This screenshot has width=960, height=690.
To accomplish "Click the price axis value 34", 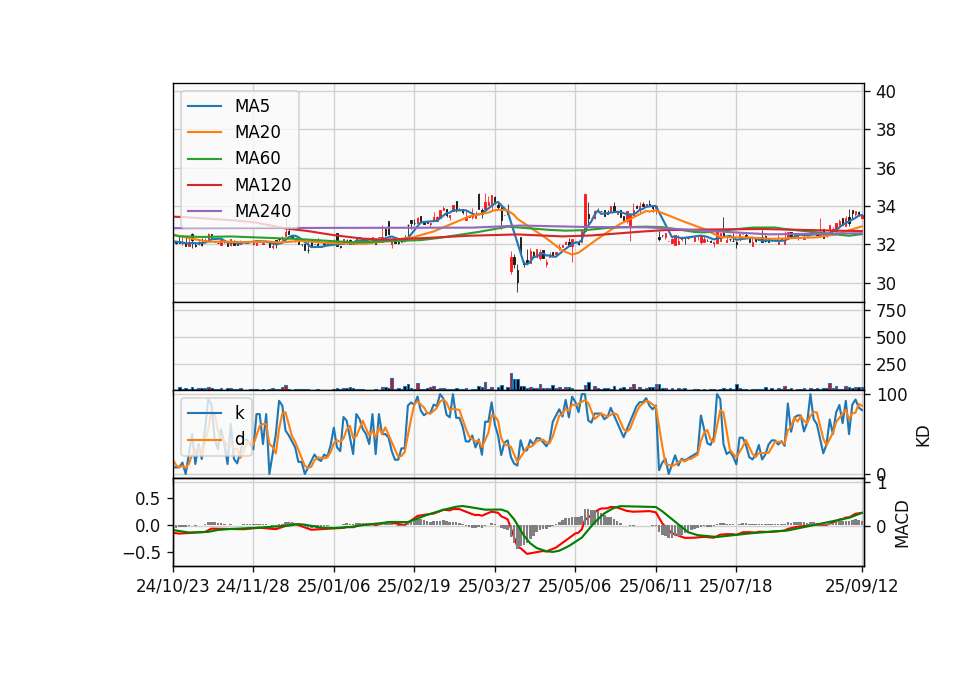I will coord(885,207).
